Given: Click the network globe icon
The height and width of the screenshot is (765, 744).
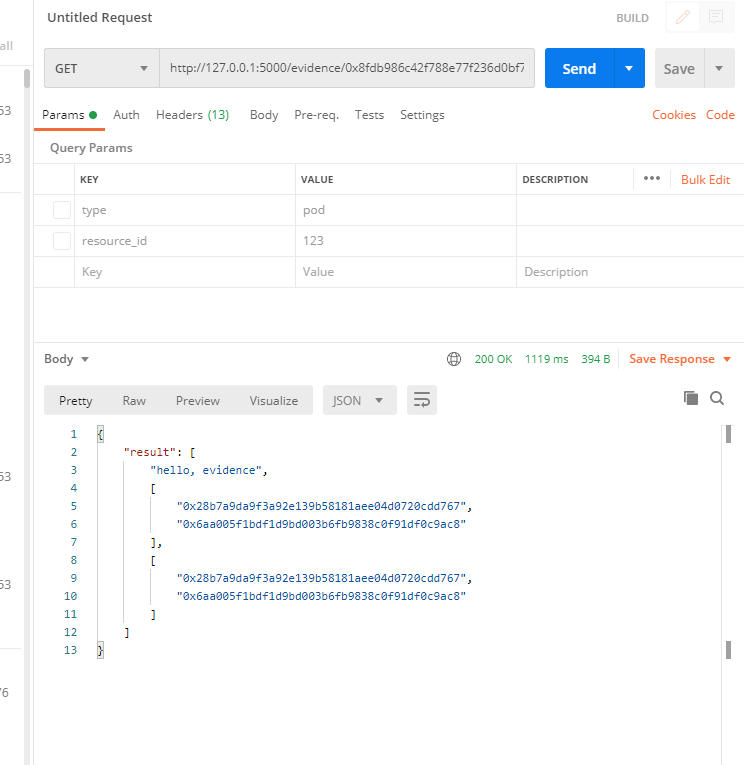Looking at the screenshot, I should 454,359.
